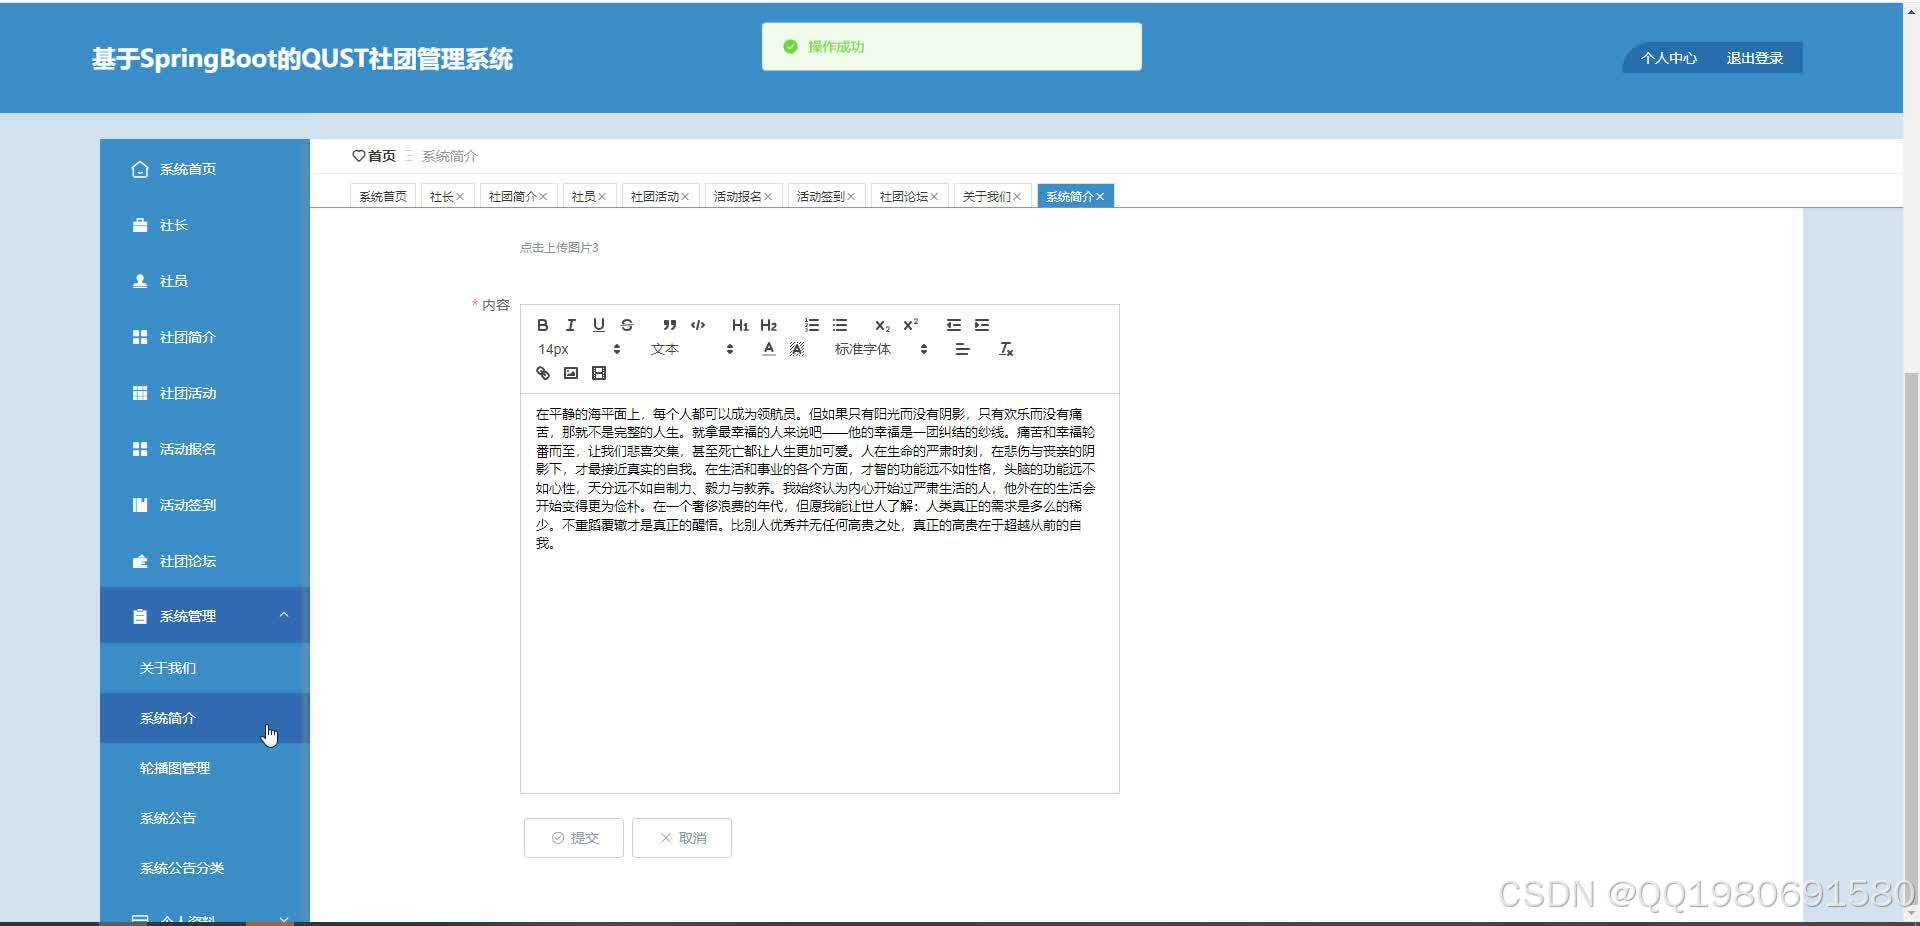Viewport: 1920px width, 926px height.
Task: Toggle strikethrough formatting
Action: tap(627, 325)
